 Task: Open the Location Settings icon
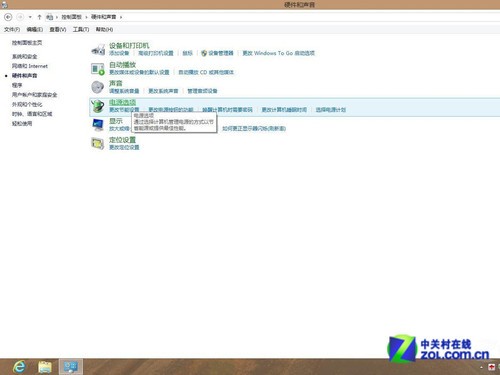click(x=98, y=144)
